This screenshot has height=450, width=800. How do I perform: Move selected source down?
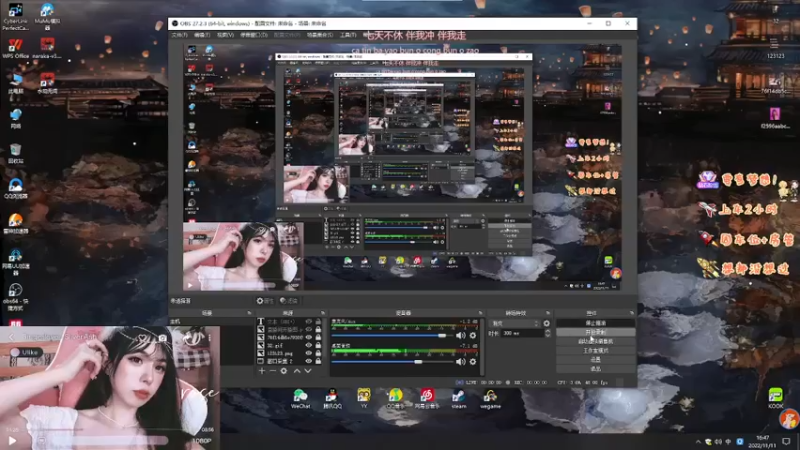click(308, 371)
